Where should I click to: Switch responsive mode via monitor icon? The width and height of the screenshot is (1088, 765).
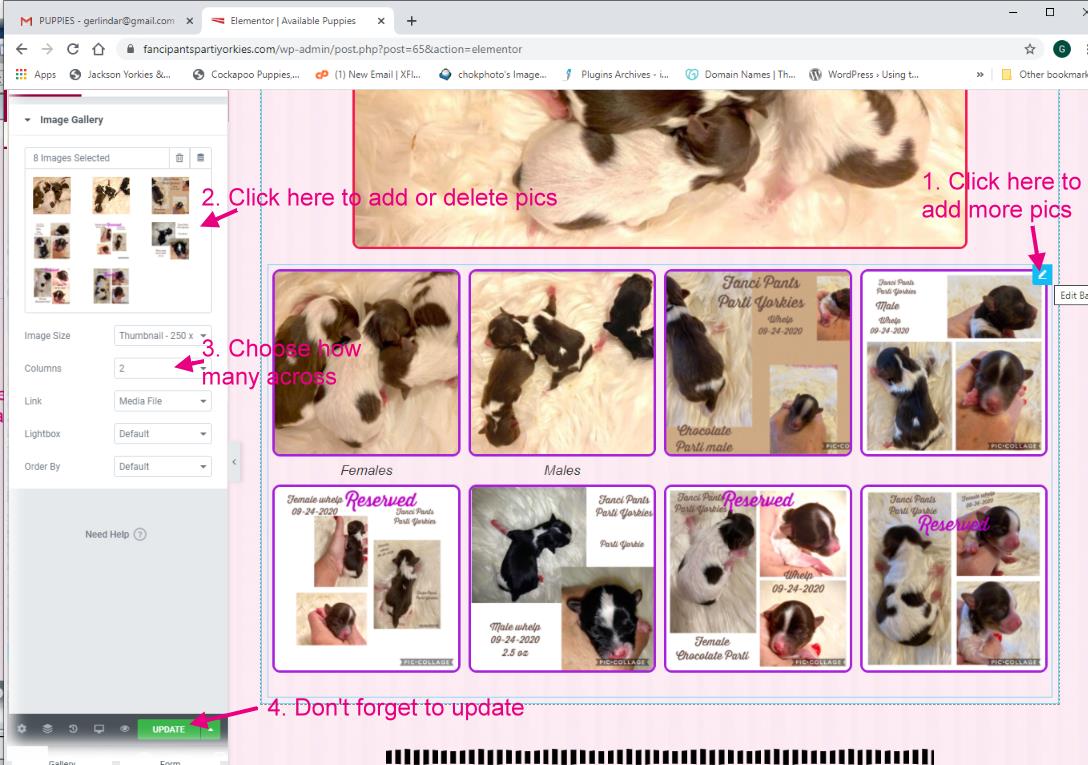[99, 729]
